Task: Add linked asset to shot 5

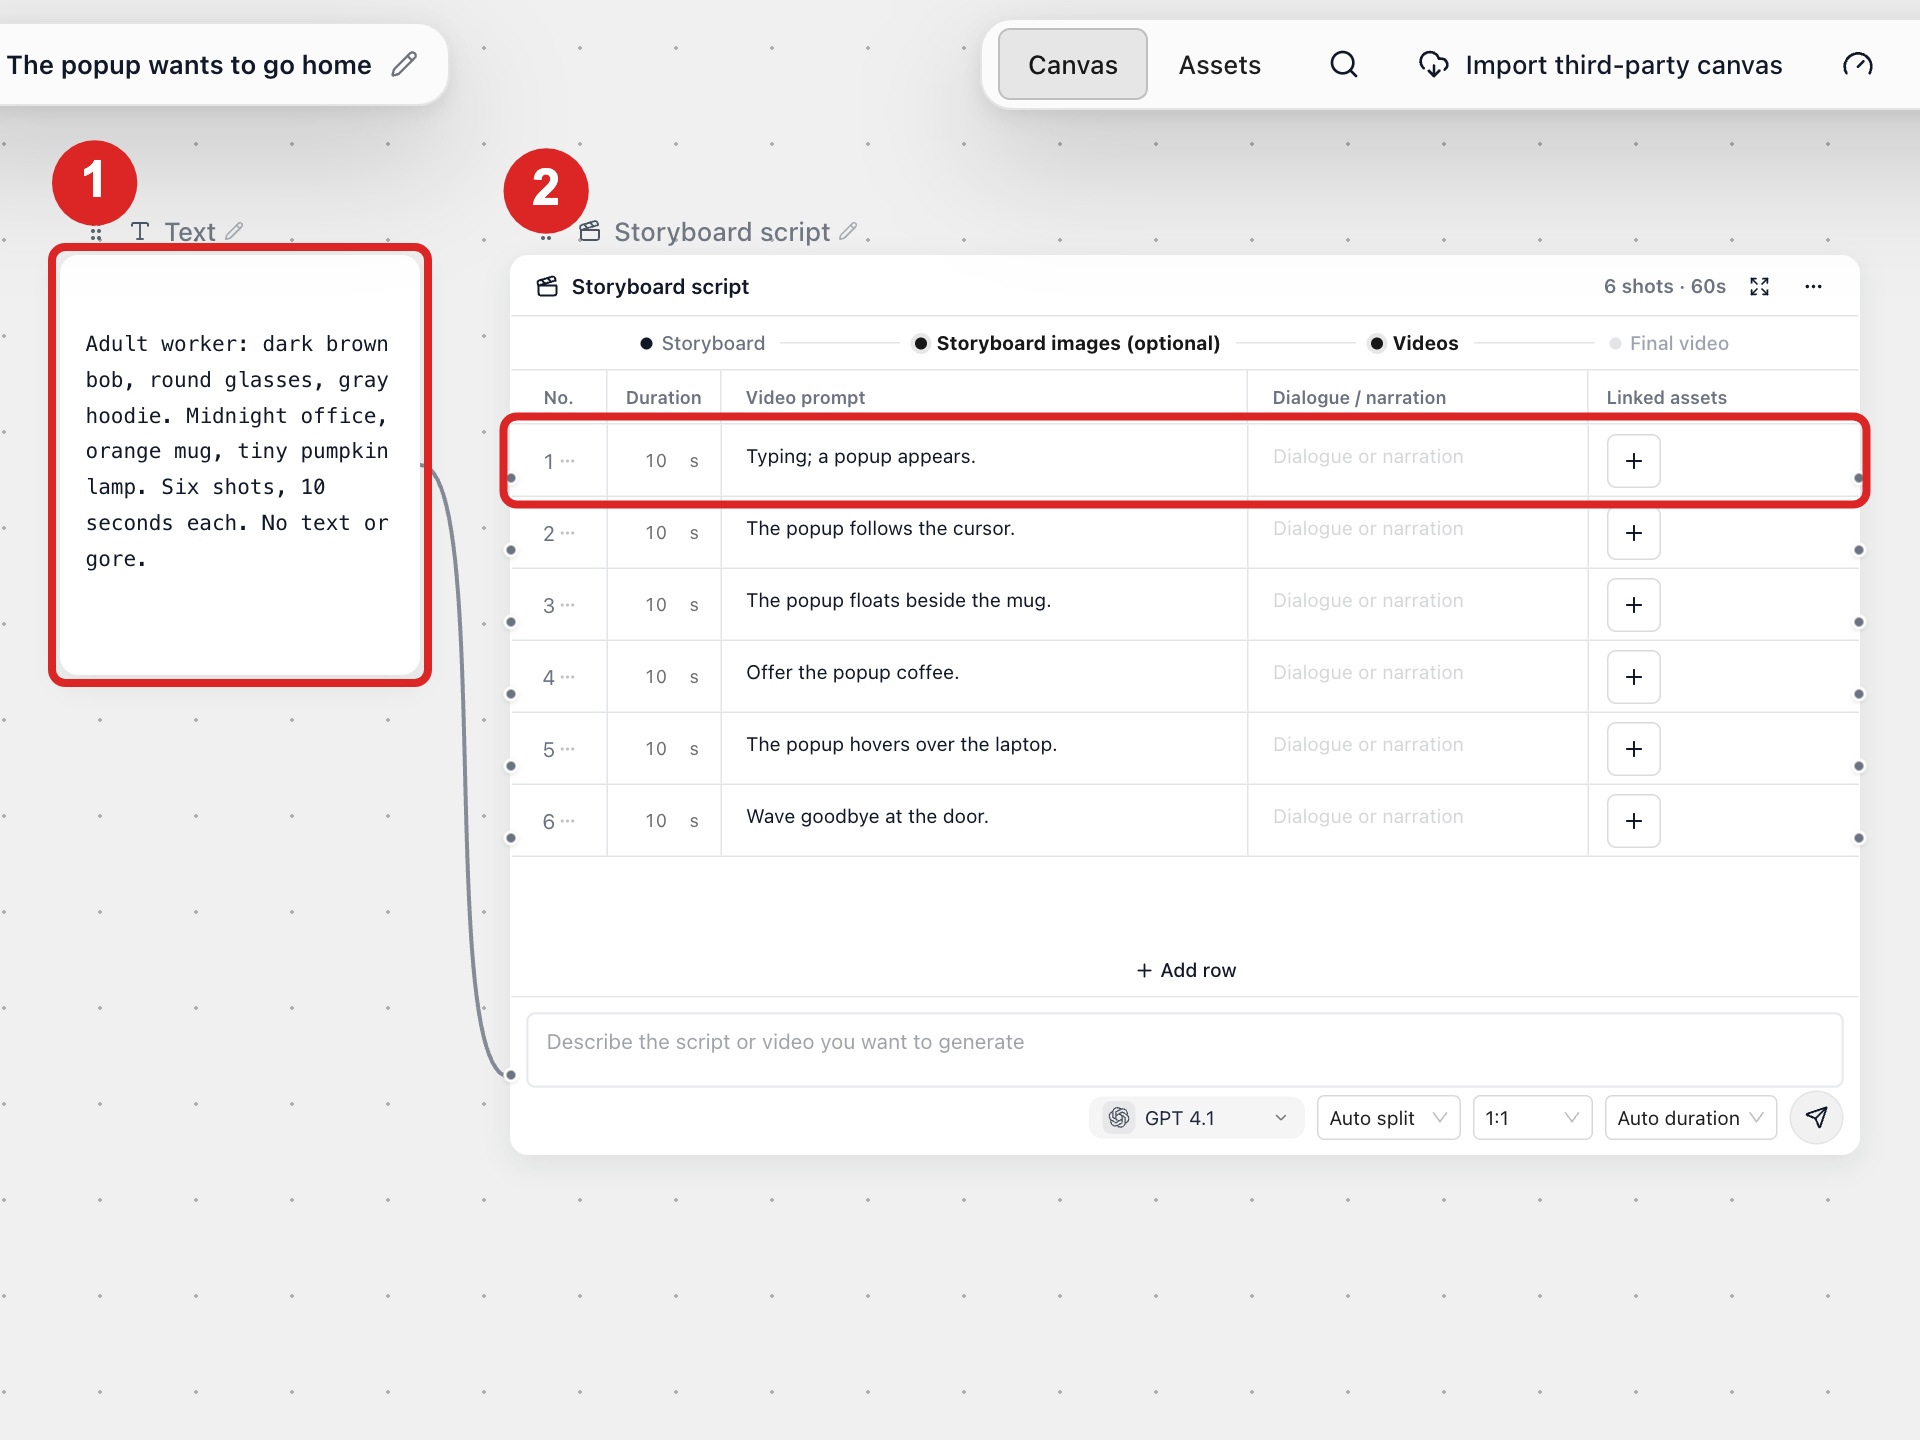Action: coord(1633,749)
